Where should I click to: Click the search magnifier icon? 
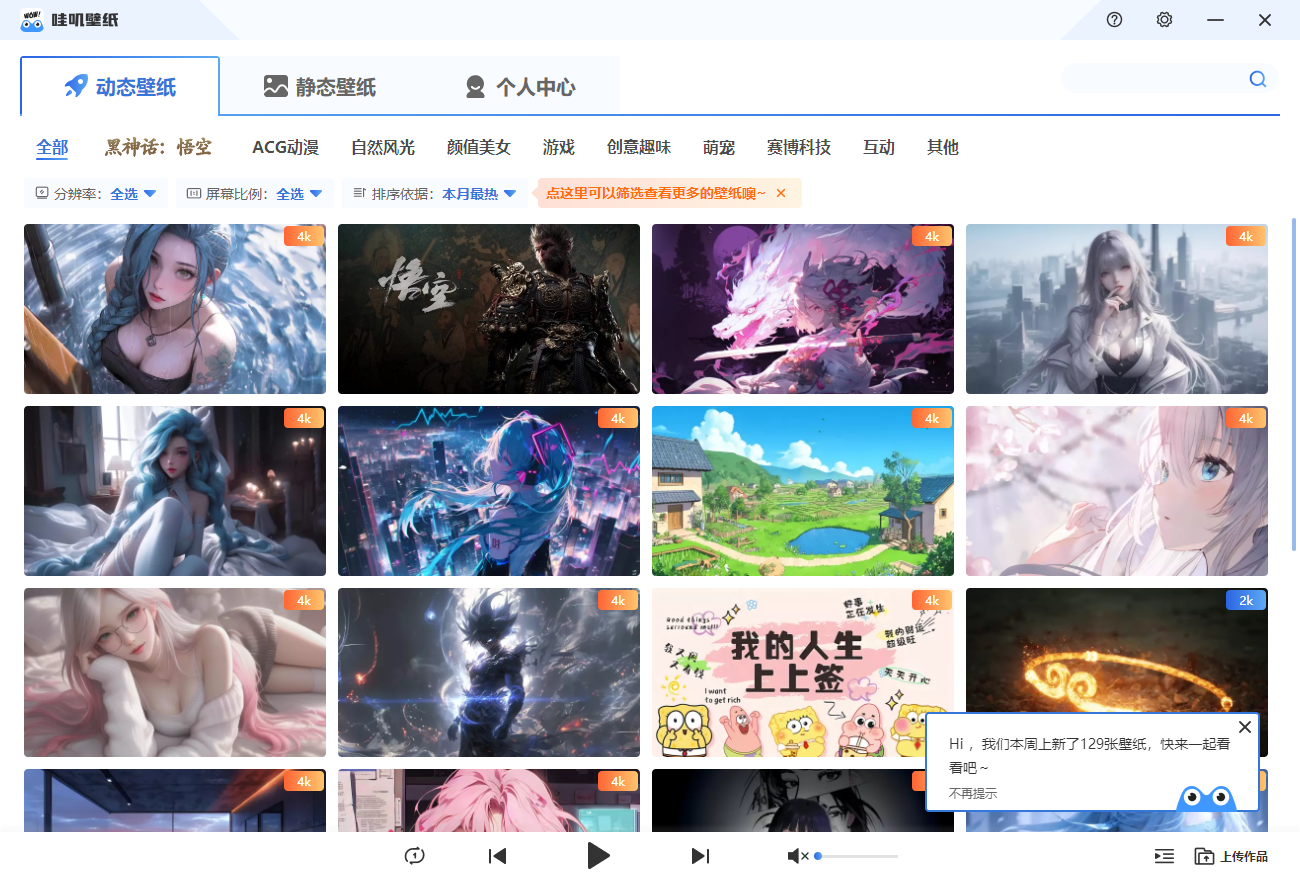click(1257, 79)
